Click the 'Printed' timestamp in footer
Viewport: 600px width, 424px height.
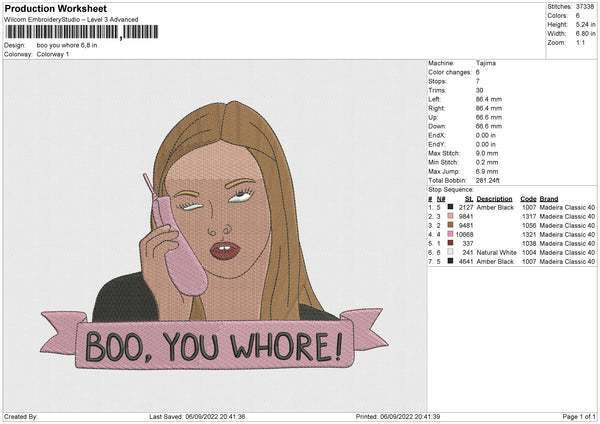(398, 416)
